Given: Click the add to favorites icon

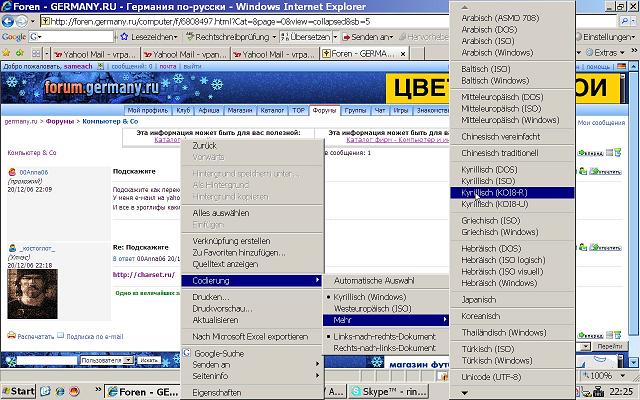Looking at the screenshot, I should pyautogui.click(x=20, y=53).
